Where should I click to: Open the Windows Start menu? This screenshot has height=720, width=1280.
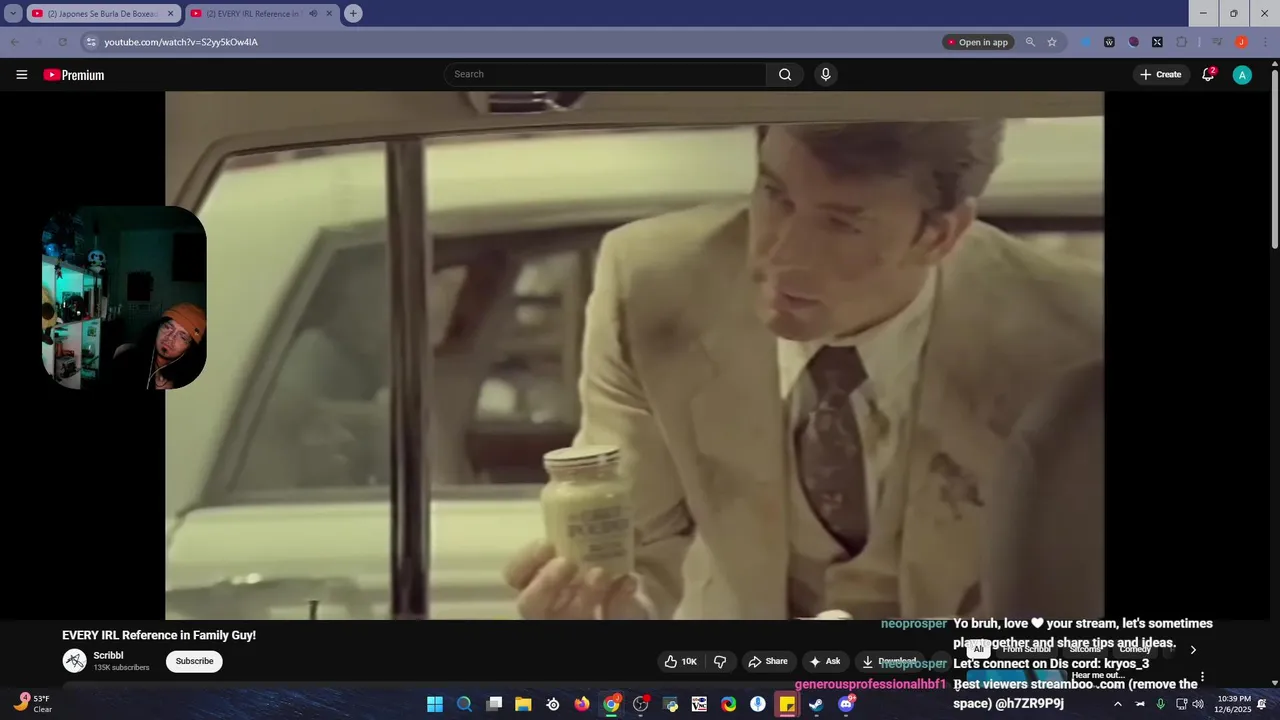click(435, 704)
